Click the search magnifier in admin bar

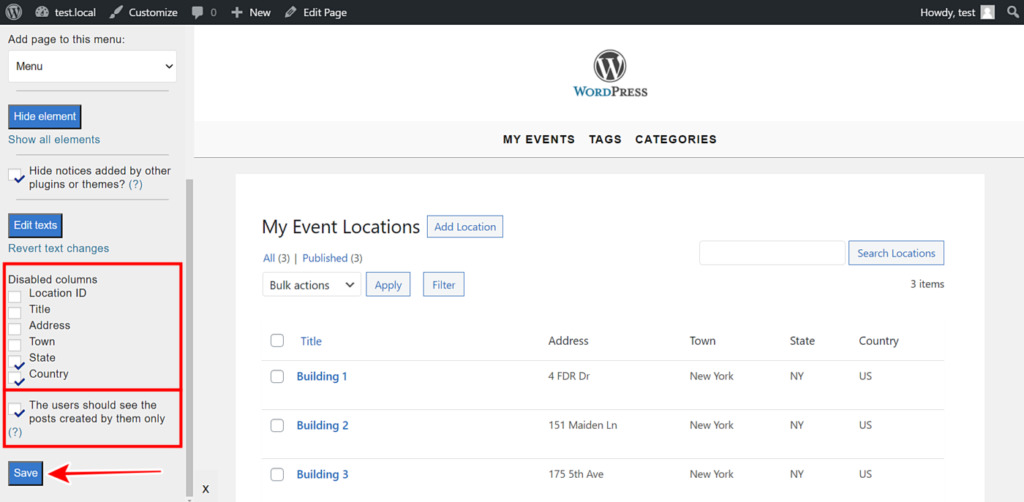[1013, 12]
